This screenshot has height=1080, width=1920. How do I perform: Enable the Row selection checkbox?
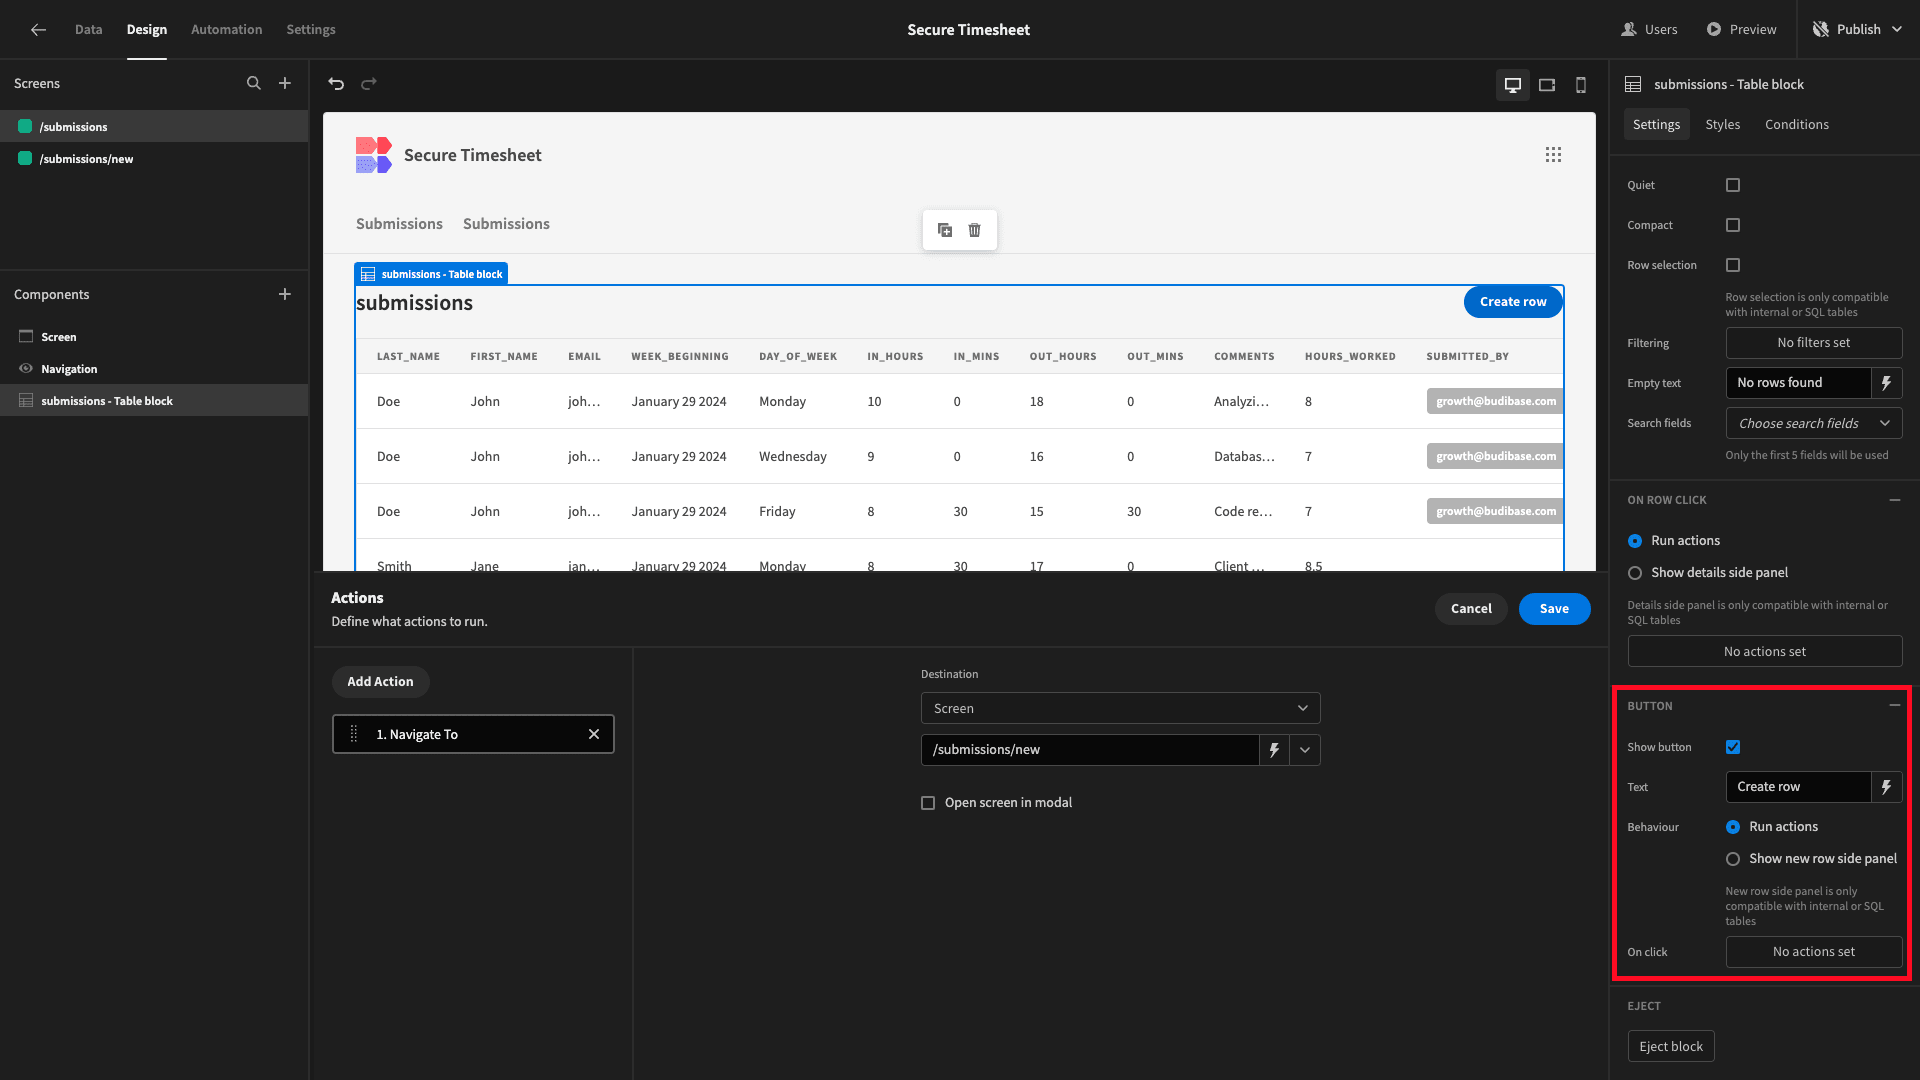[1733, 265]
